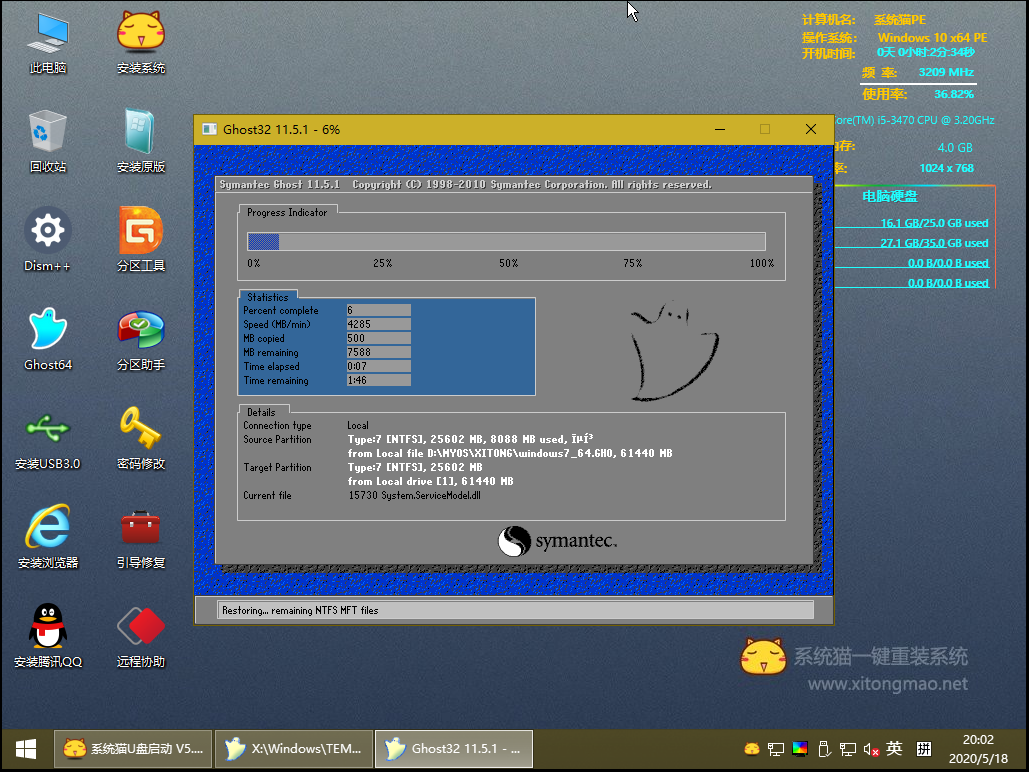1029x772 pixels.
Task: Click the muted volume tray icon
Action: tap(872, 749)
